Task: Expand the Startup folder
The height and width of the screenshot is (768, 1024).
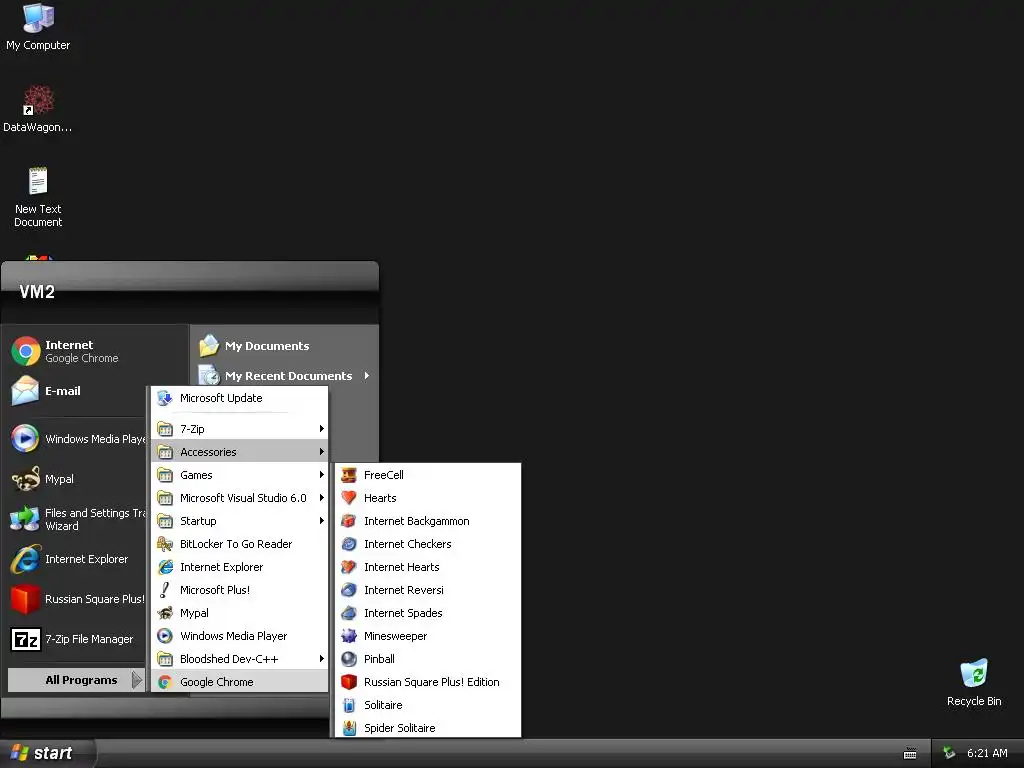Action: [240, 521]
